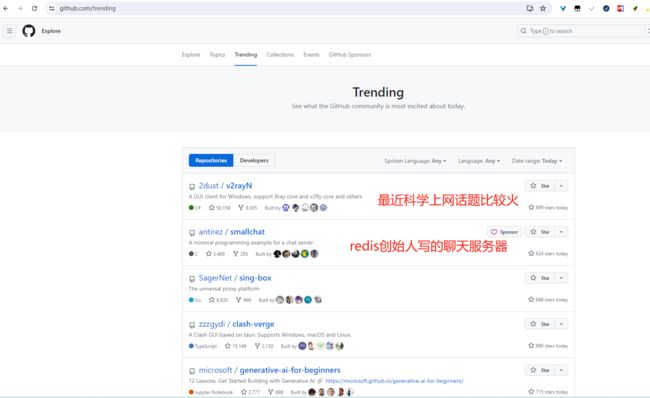This screenshot has width=650, height=398.
Task: Open the 2dust / v2rayN repository
Action: (225, 186)
